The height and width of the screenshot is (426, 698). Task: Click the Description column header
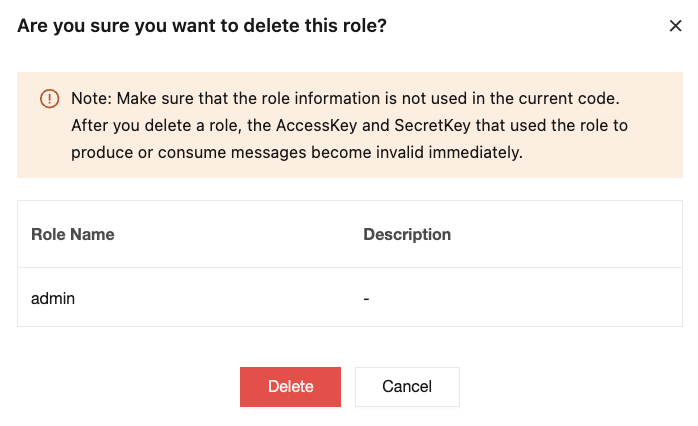(407, 235)
